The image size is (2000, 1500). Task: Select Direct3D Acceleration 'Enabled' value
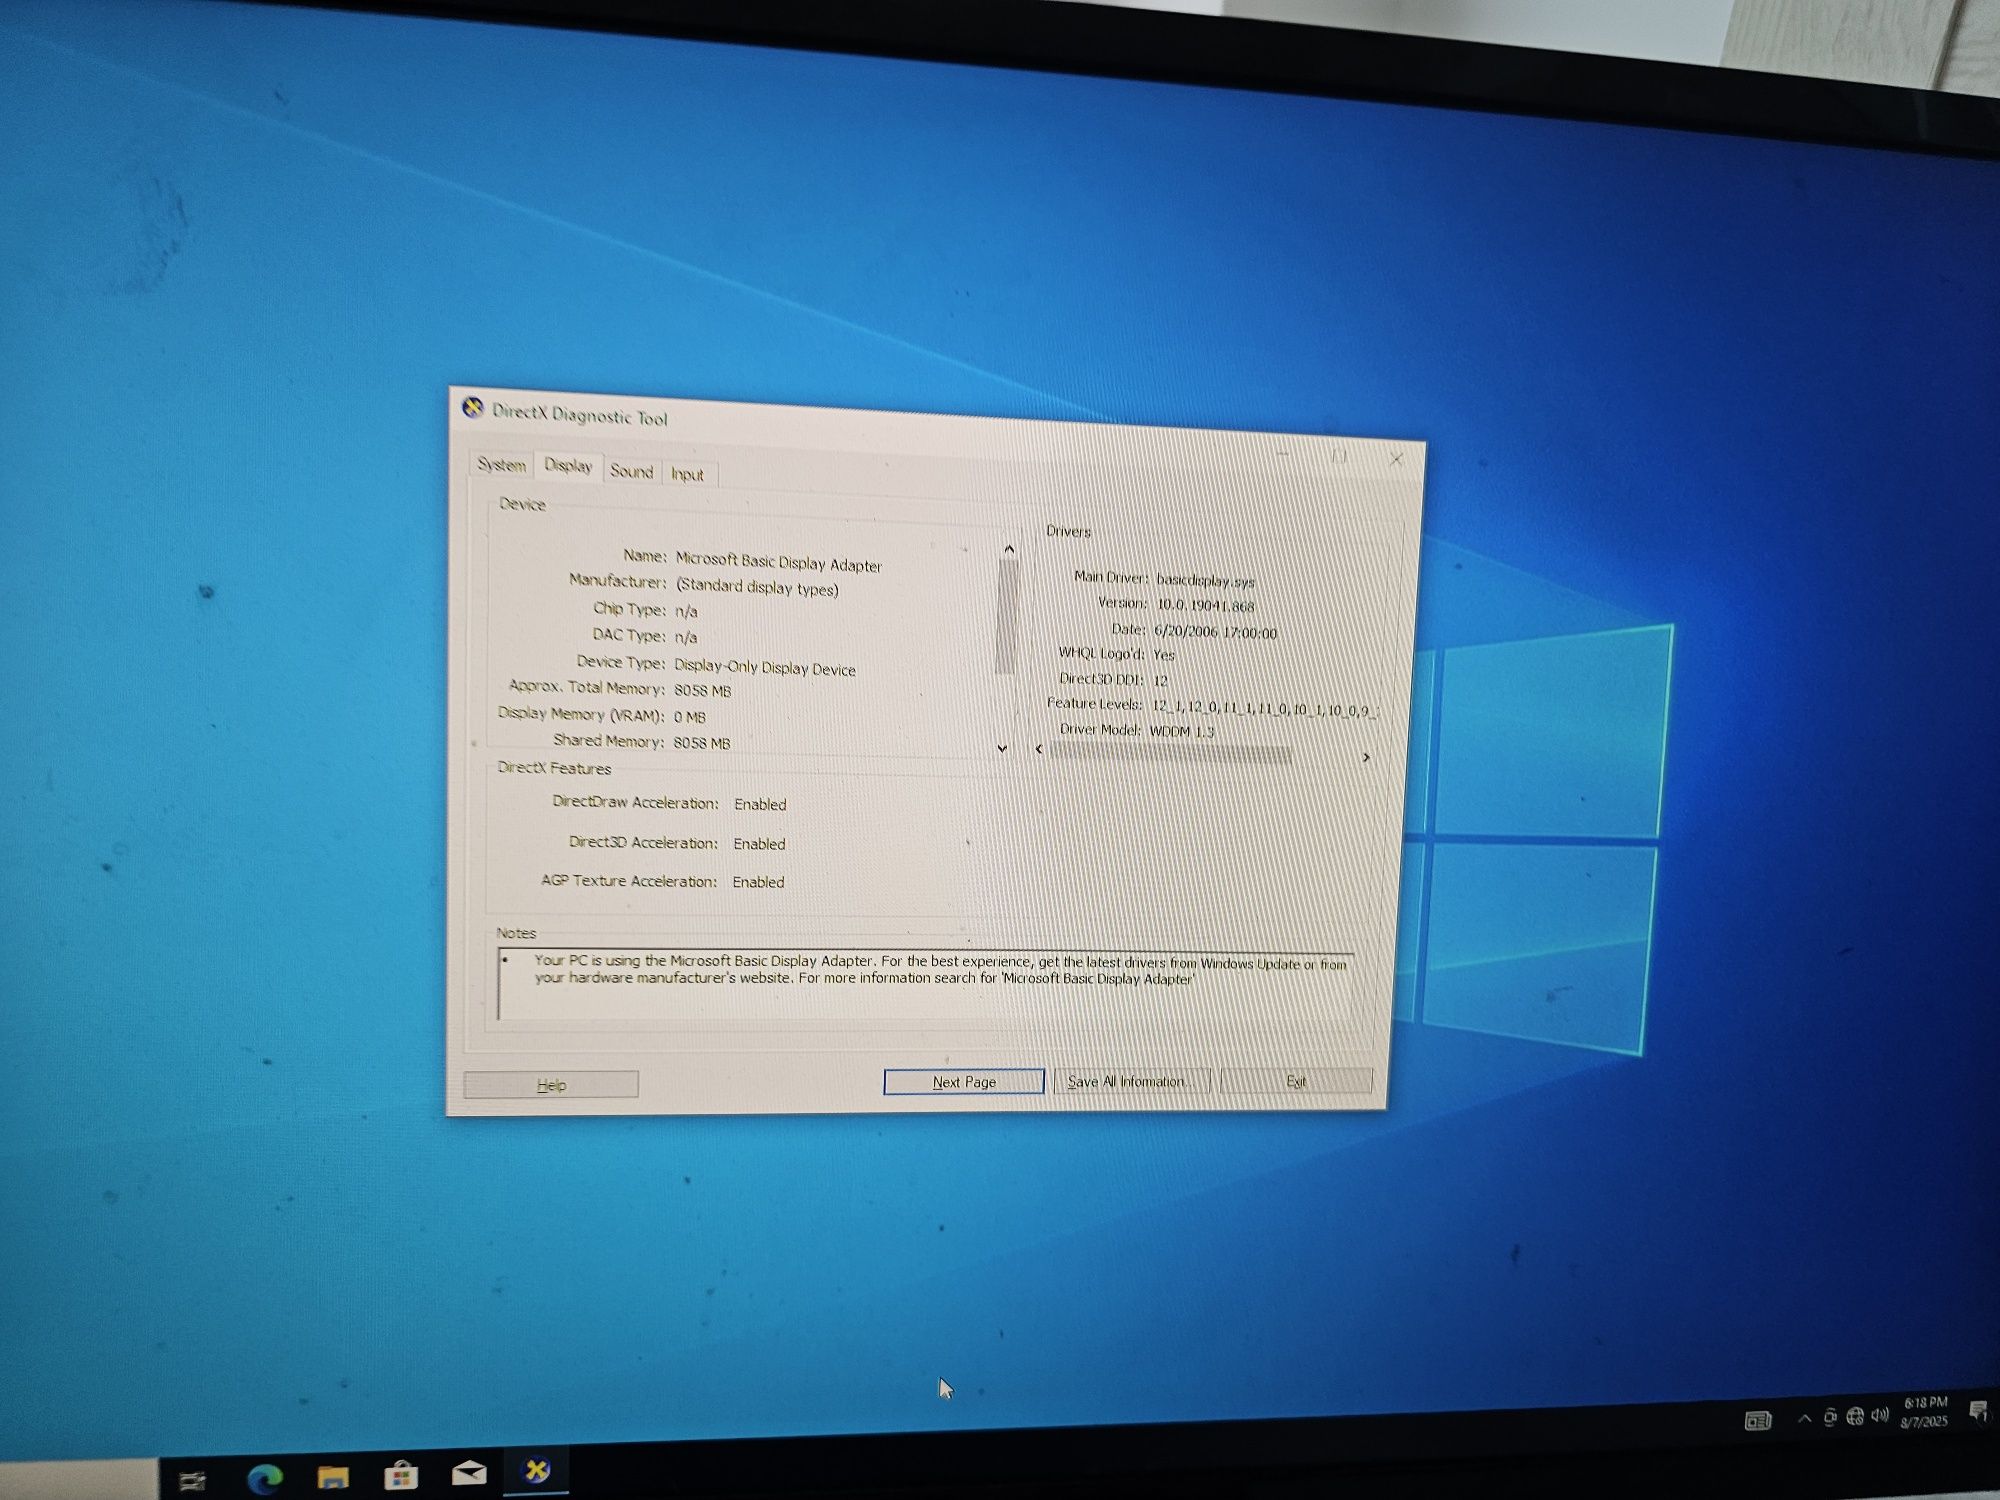(759, 844)
